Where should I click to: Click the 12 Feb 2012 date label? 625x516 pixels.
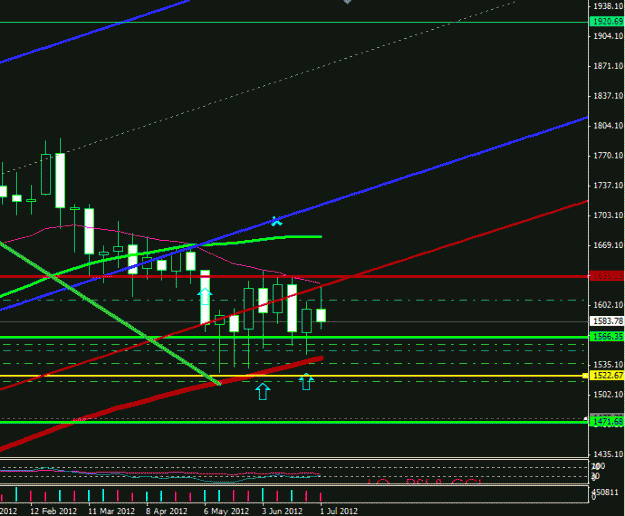(x=53, y=511)
